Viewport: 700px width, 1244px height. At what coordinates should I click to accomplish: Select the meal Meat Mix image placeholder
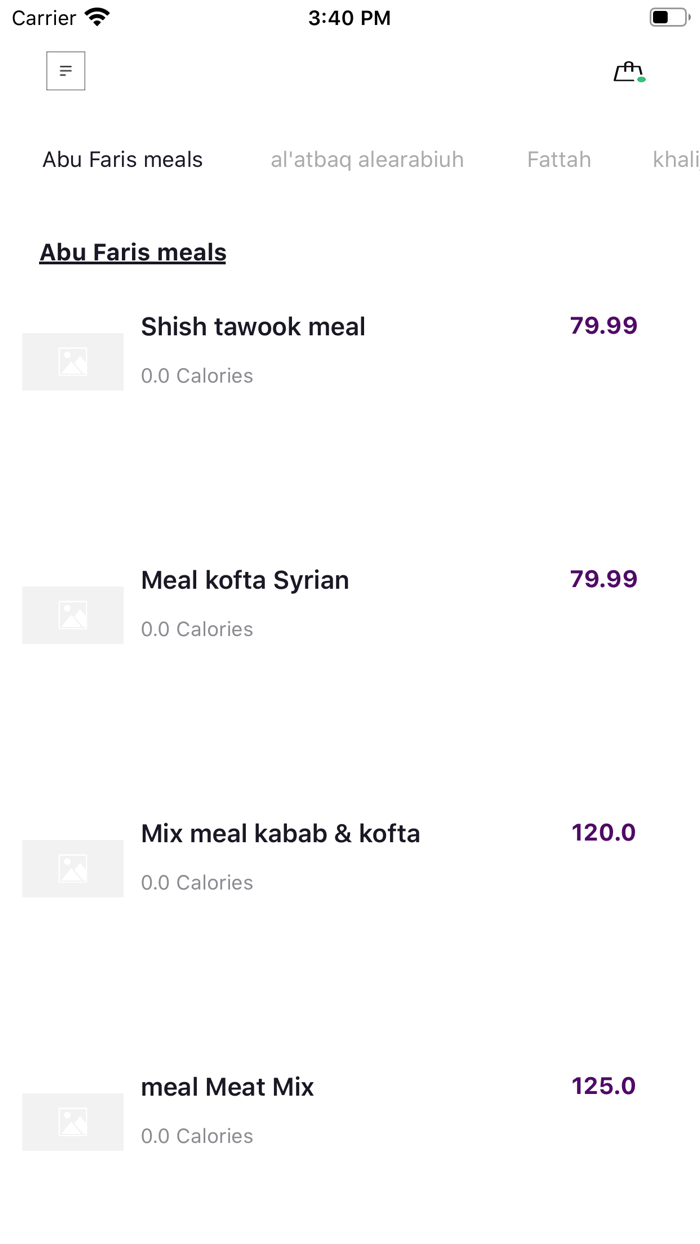[72, 1121]
